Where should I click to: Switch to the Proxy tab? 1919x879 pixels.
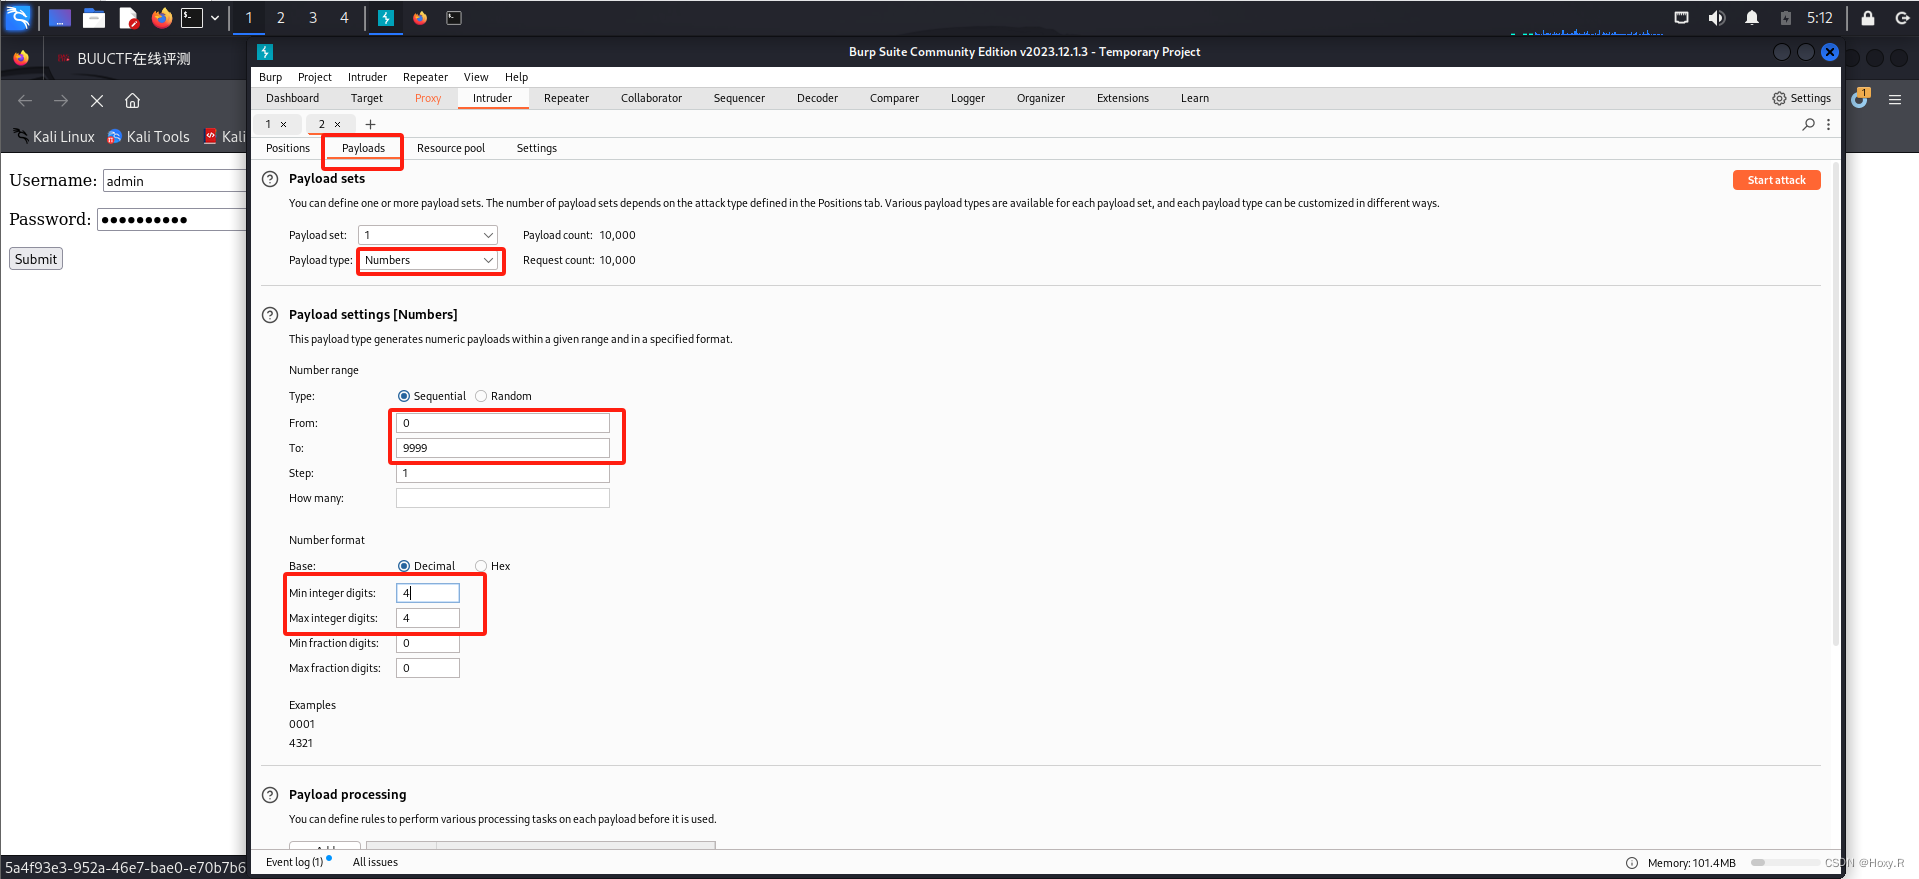[428, 98]
